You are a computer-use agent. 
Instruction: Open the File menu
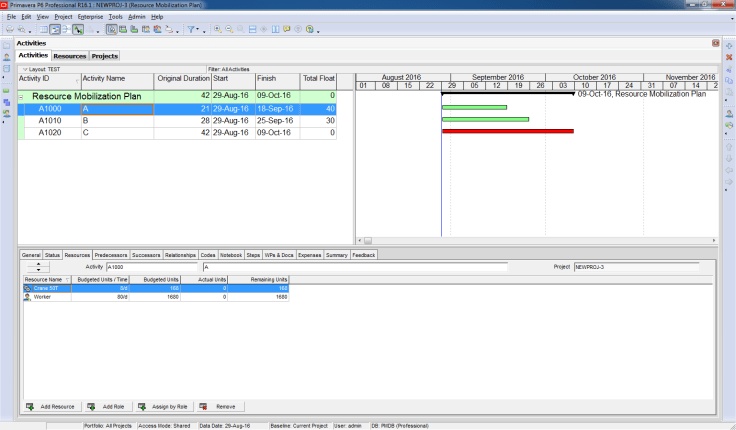coord(11,16)
